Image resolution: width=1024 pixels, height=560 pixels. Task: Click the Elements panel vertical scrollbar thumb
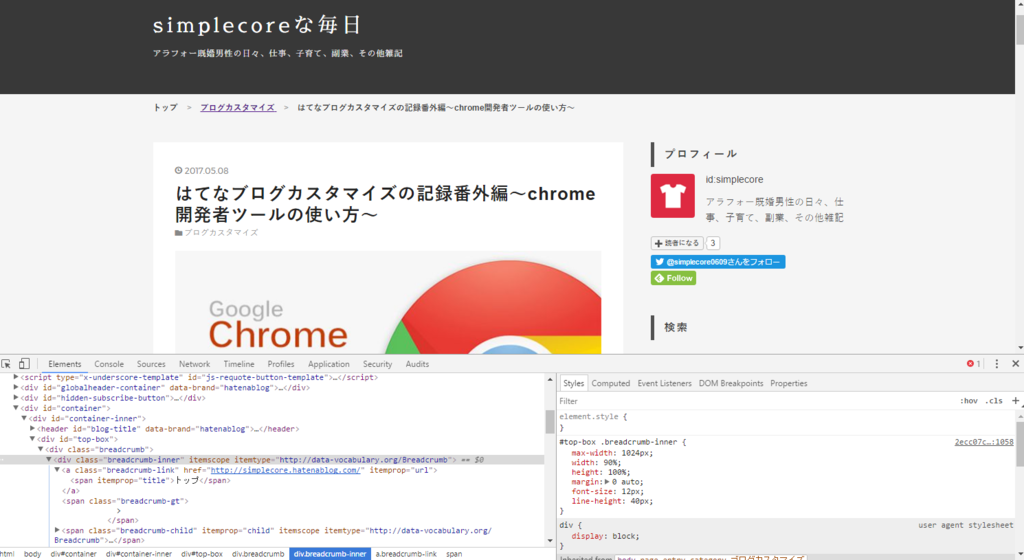(550, 422)
